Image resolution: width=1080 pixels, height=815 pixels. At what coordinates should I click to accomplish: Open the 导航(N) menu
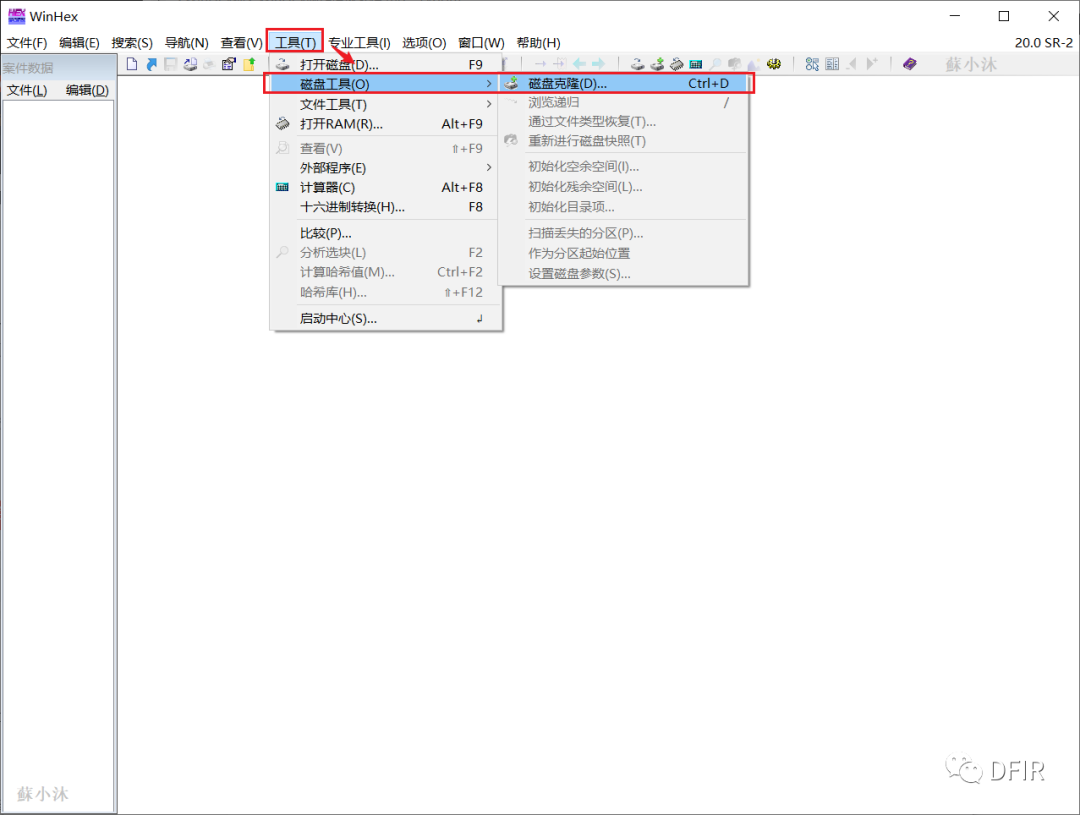click(x=187, y=43)
